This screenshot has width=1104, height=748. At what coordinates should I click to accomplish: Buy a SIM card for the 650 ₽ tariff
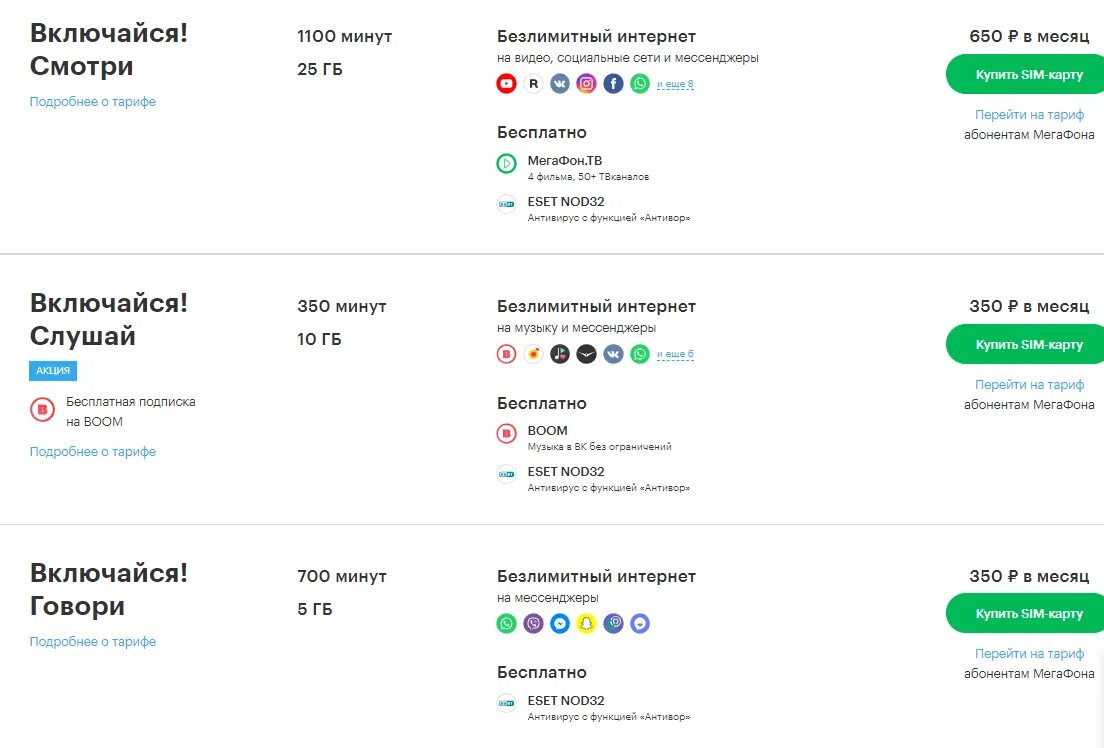pyautogui.click(x=1027, y=74)
